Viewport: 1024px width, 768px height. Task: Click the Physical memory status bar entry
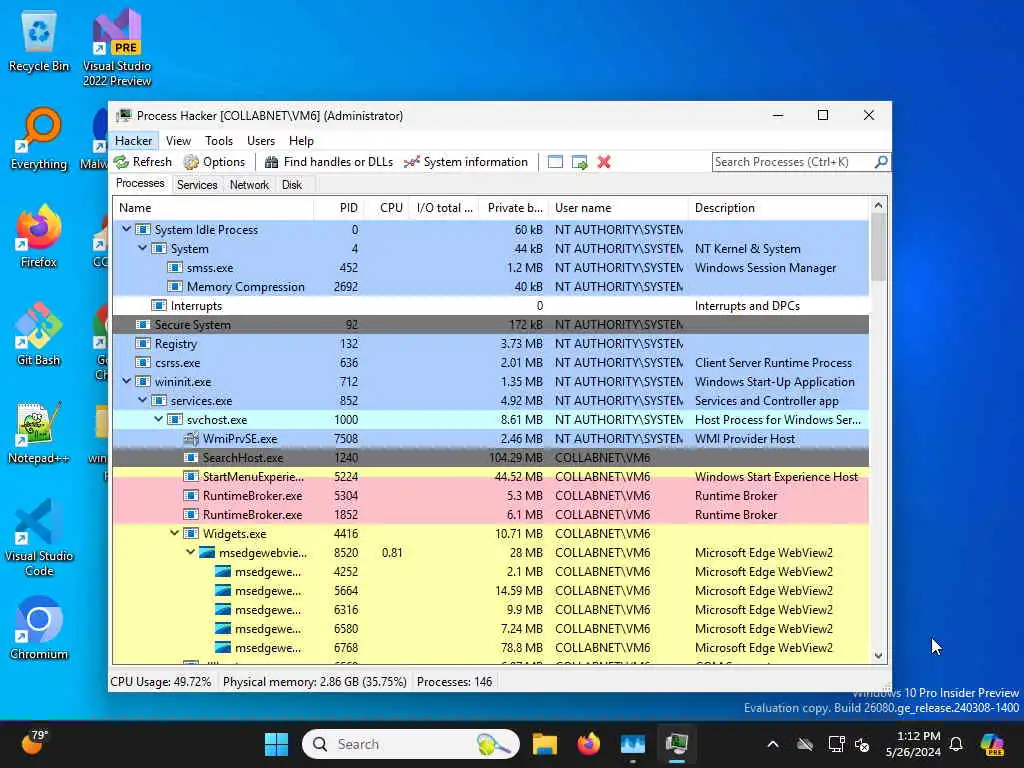315,682
